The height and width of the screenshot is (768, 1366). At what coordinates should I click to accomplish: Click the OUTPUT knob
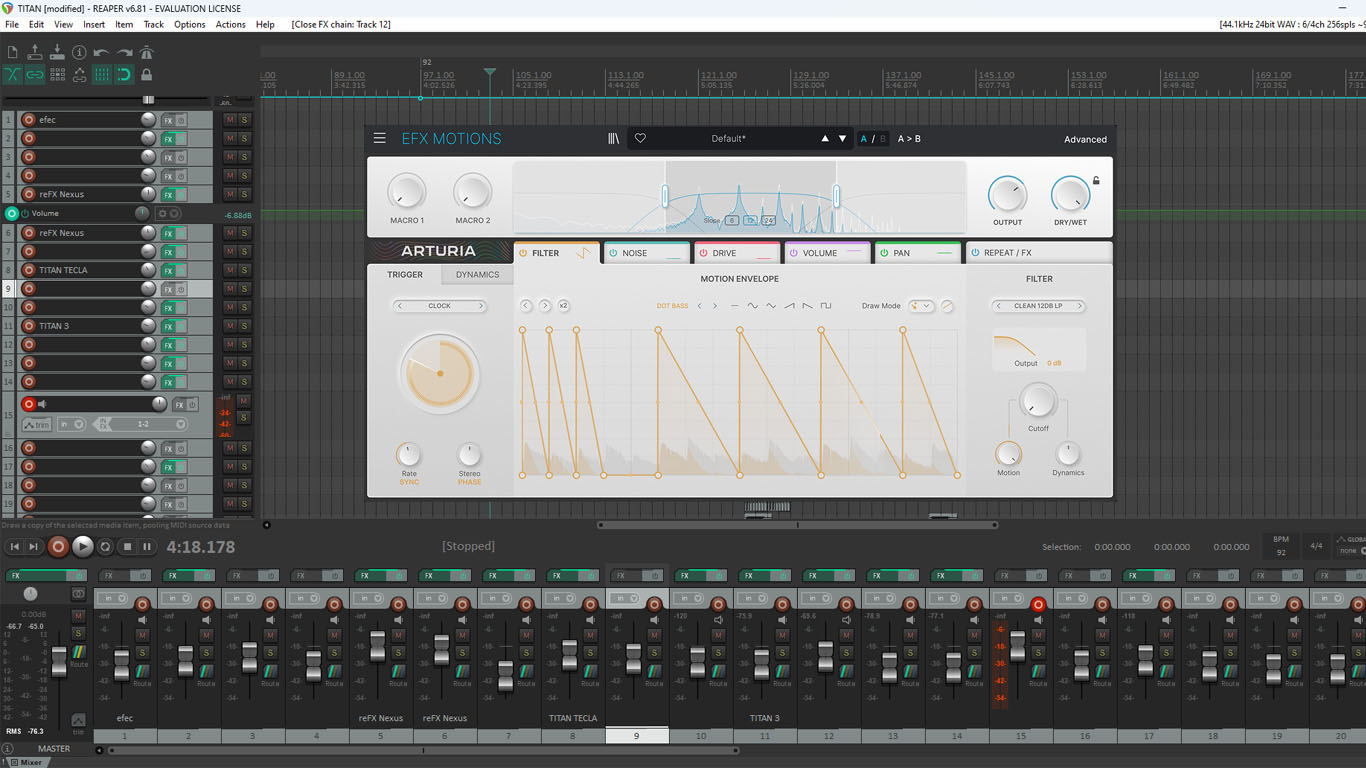click(1007, 194)
